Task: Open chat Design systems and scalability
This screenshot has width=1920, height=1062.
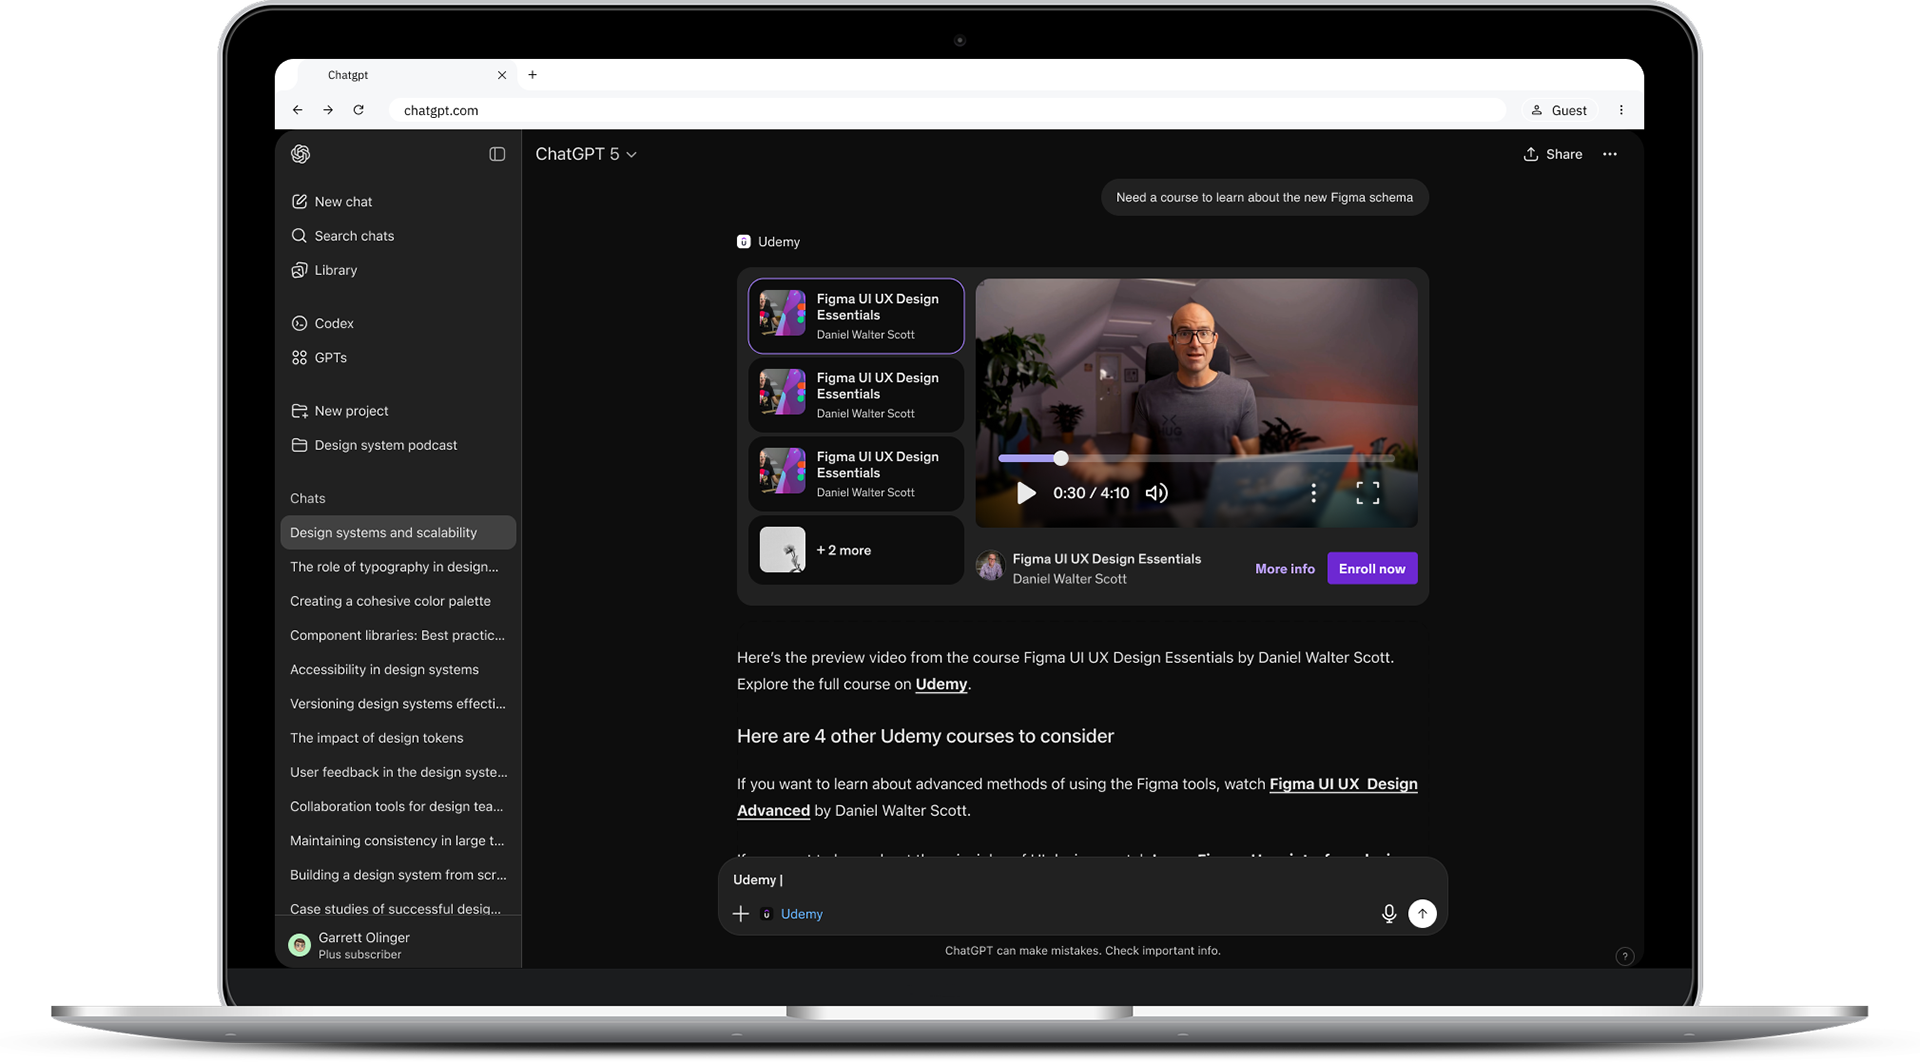Action: tap(398, 533)
